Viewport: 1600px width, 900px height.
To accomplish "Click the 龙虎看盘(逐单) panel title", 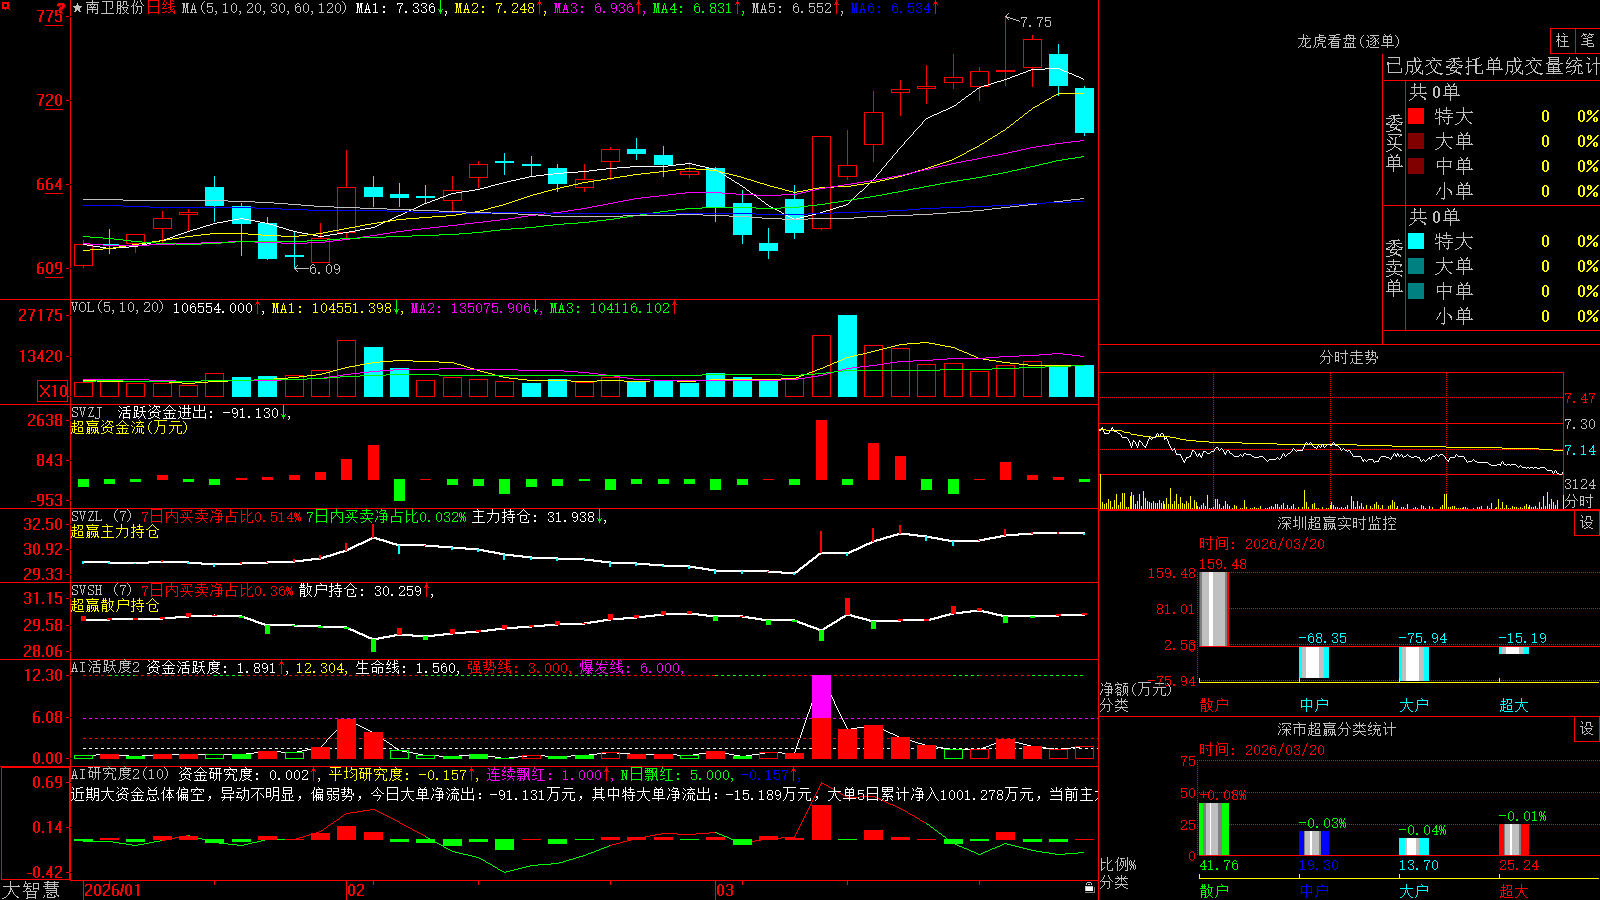I will tap(1348, 41).
